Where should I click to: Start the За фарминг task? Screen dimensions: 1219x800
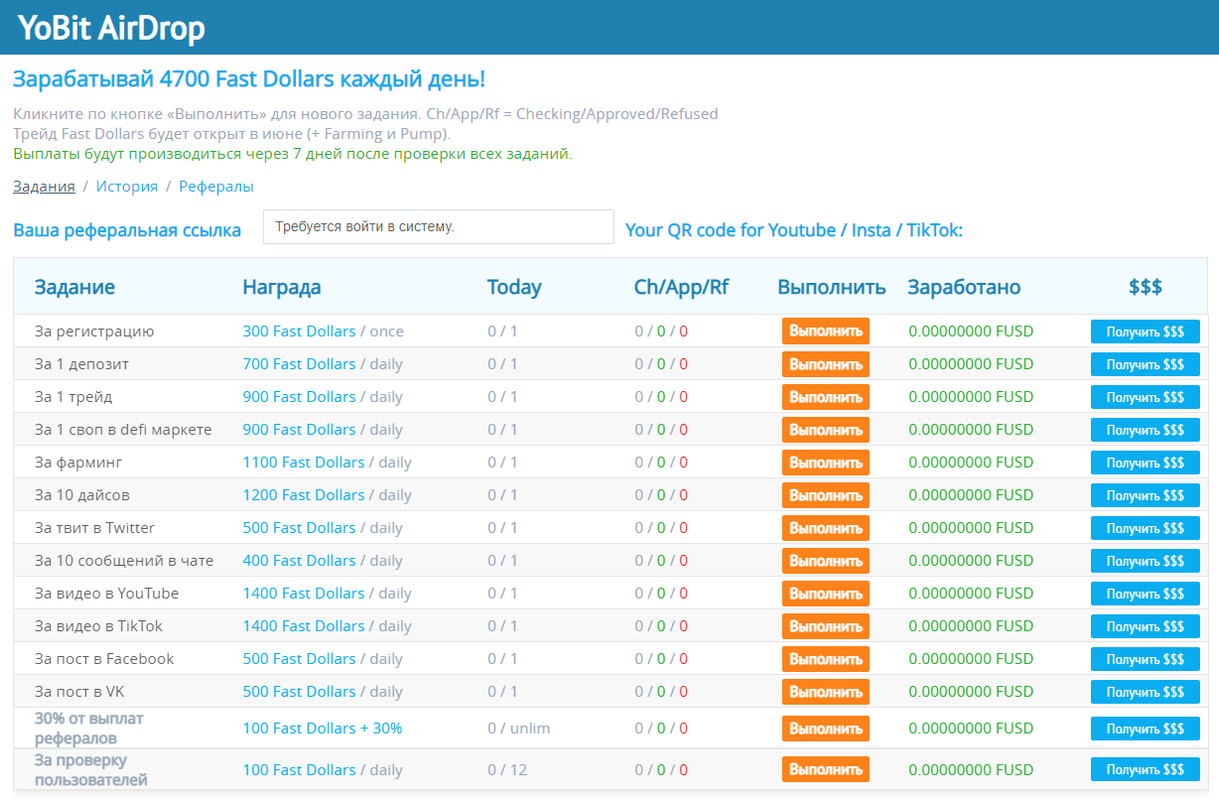point(825,463)
